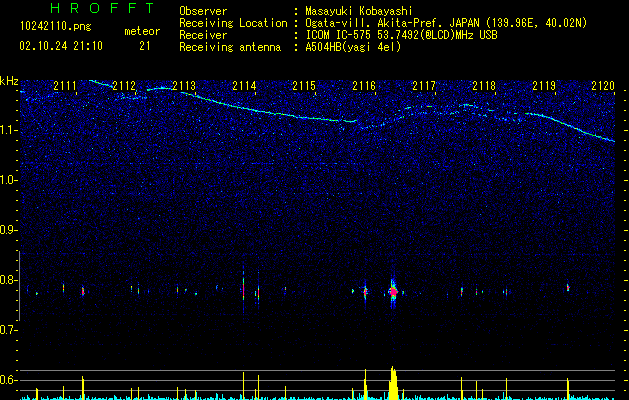The image size is (629, 400).
Task: Click the tallest yellow amplitude peak after 2116
Action: click(393, 383)
